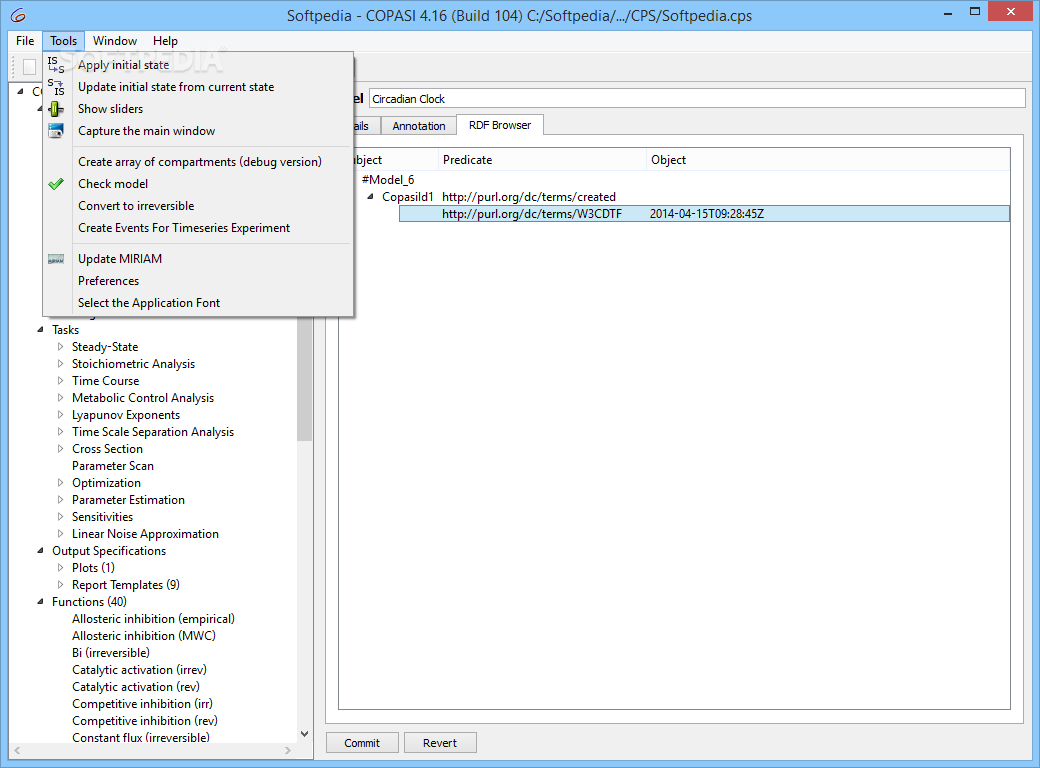The height and width of the screenshot is (768, 1040).
Task: Click the tree horizontal scroll-right arrow
Action: tap(288, 750)
